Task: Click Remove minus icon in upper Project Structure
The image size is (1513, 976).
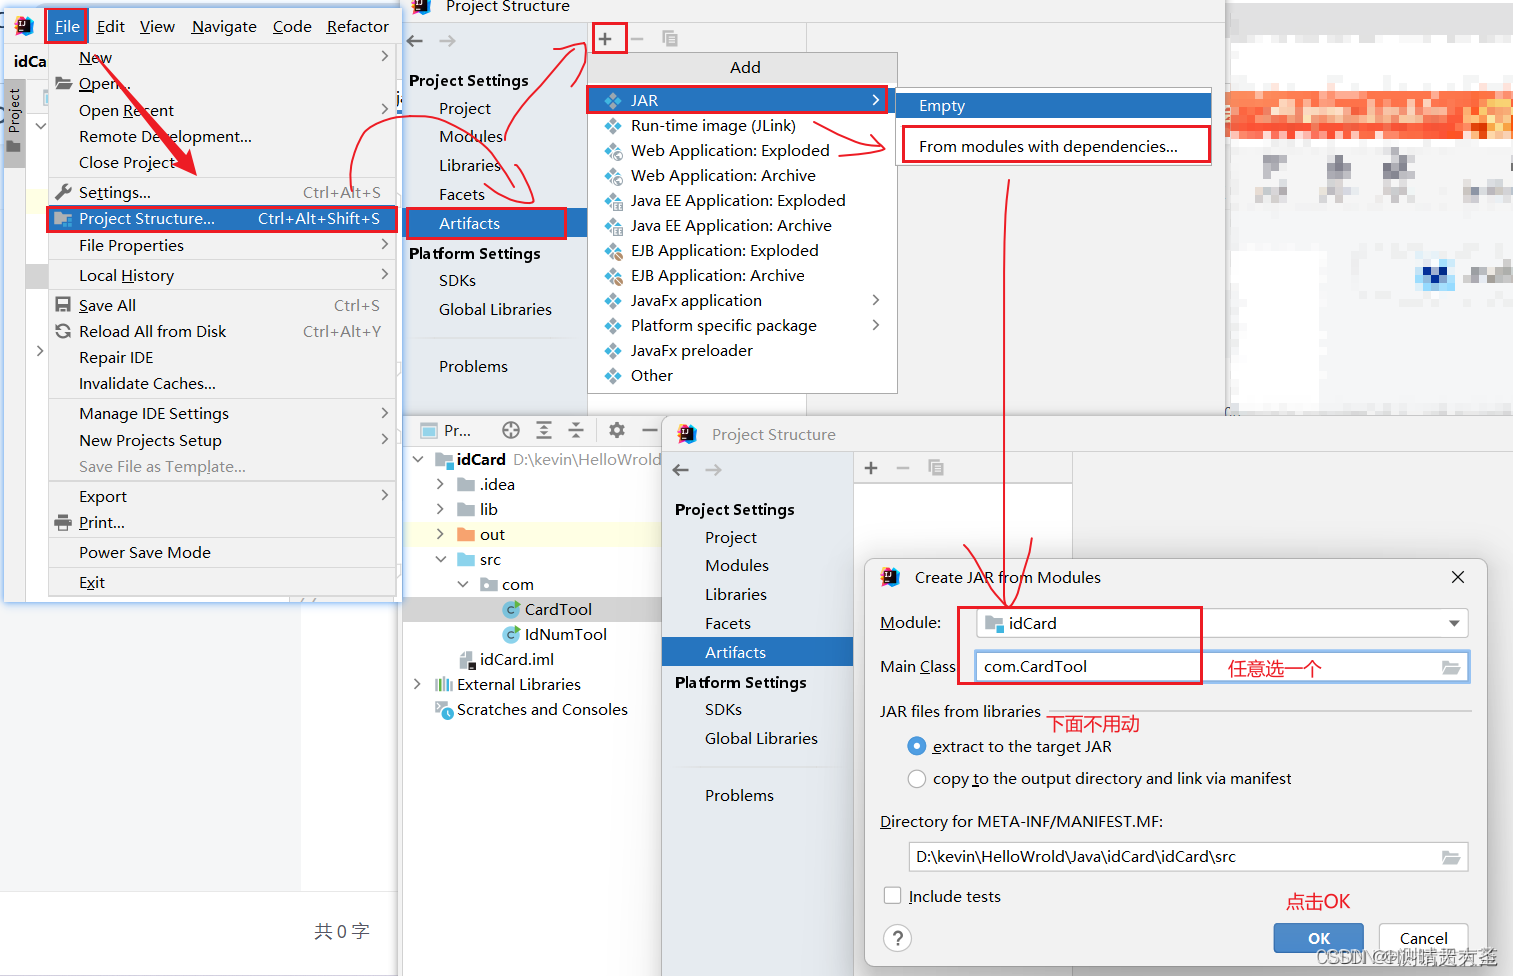Action: pos(637,39)
